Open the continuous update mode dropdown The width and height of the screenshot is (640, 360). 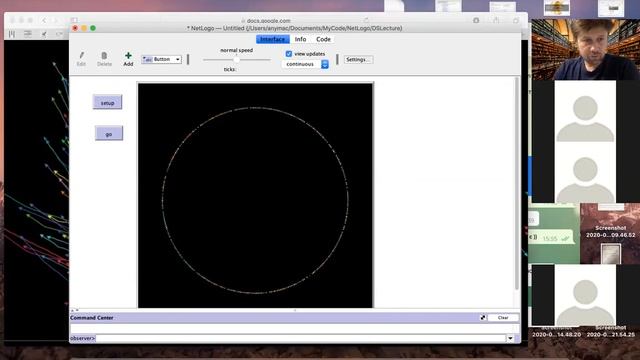click(x=305, y=64)
